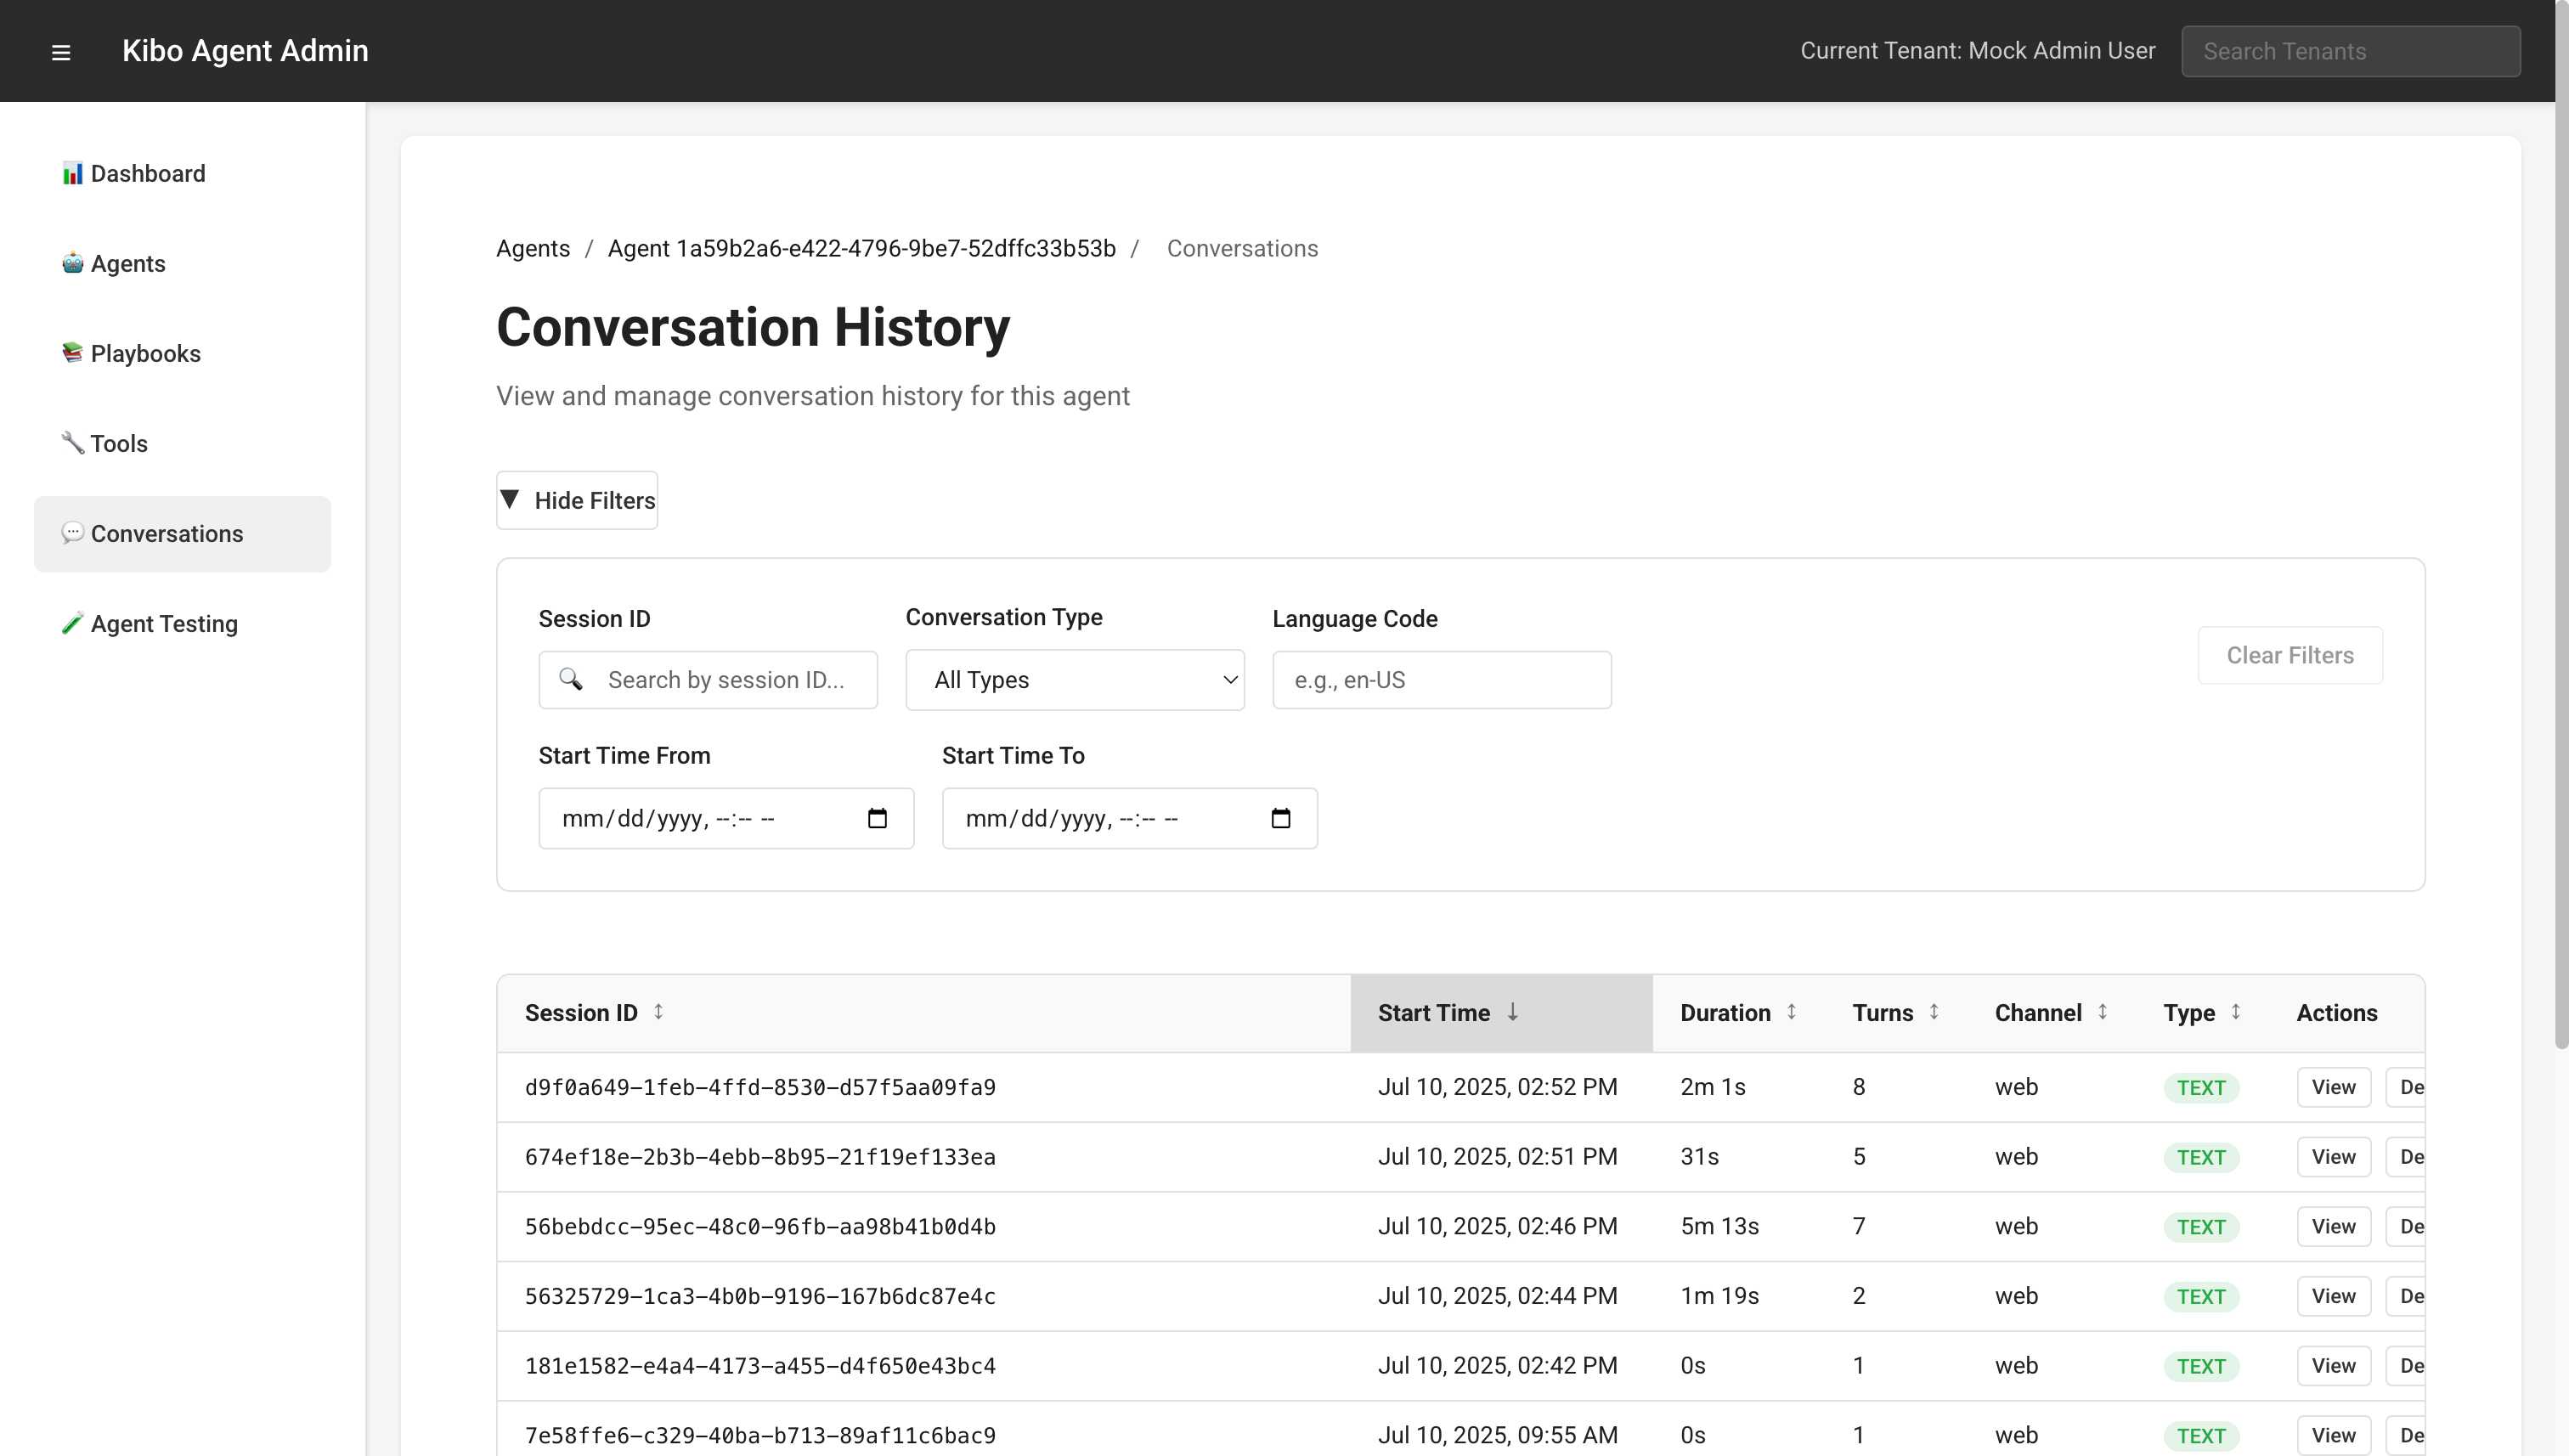Click the Tools wrench icon
Screen dimensions: 2569x1456
point(72,444)
